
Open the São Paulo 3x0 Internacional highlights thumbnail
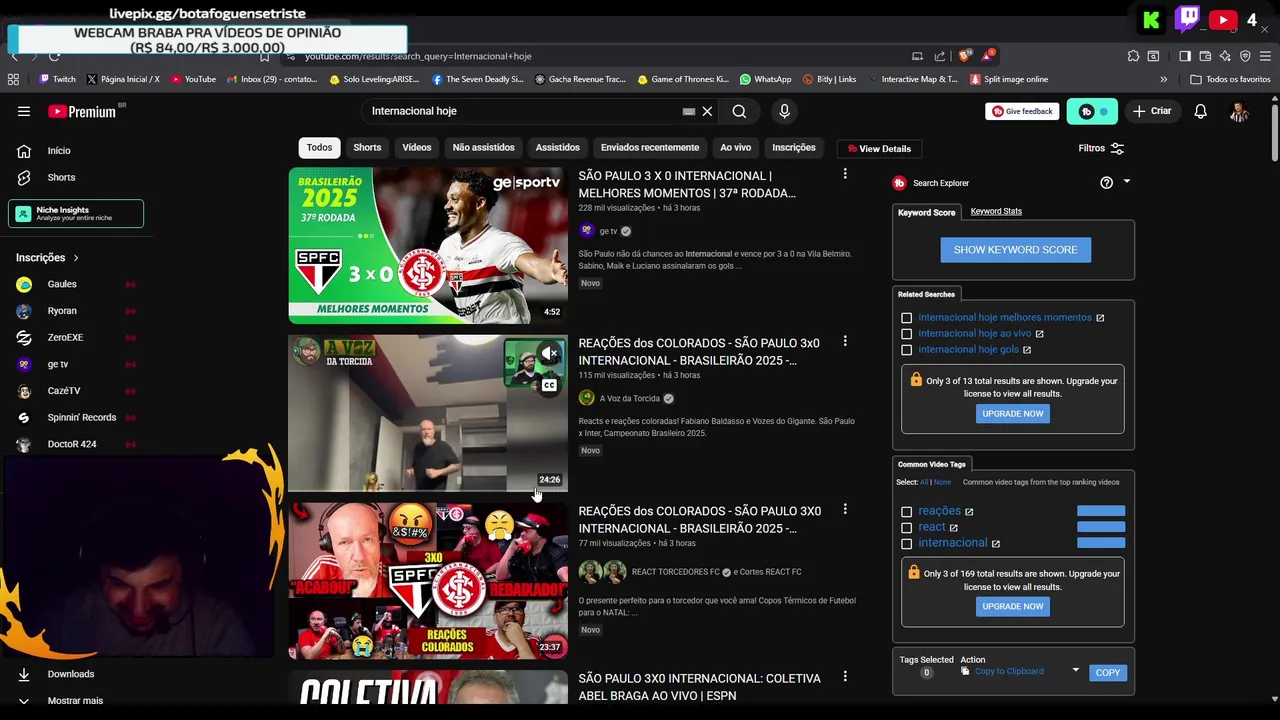pyautogui.click(x=428, y=246)
